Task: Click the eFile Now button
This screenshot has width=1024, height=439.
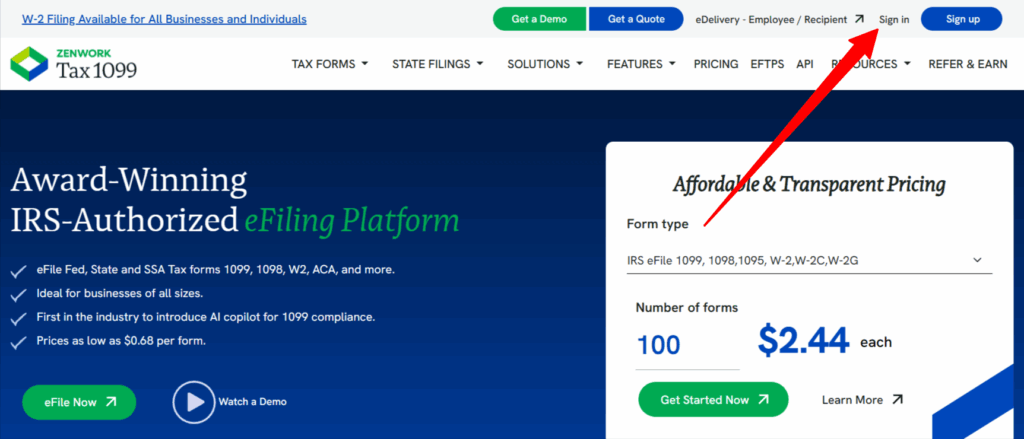Action: point(79,402)
